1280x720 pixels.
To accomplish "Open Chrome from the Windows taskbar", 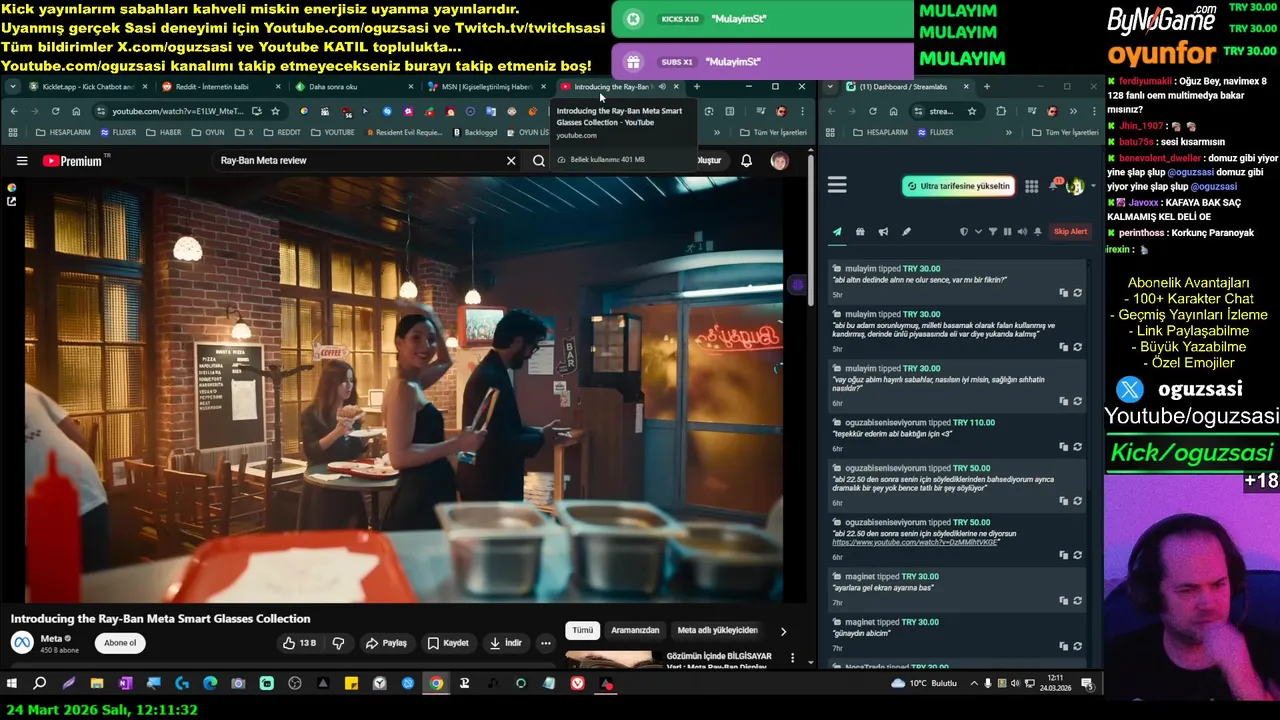I will pyautogui.click(x=436, y=683).
